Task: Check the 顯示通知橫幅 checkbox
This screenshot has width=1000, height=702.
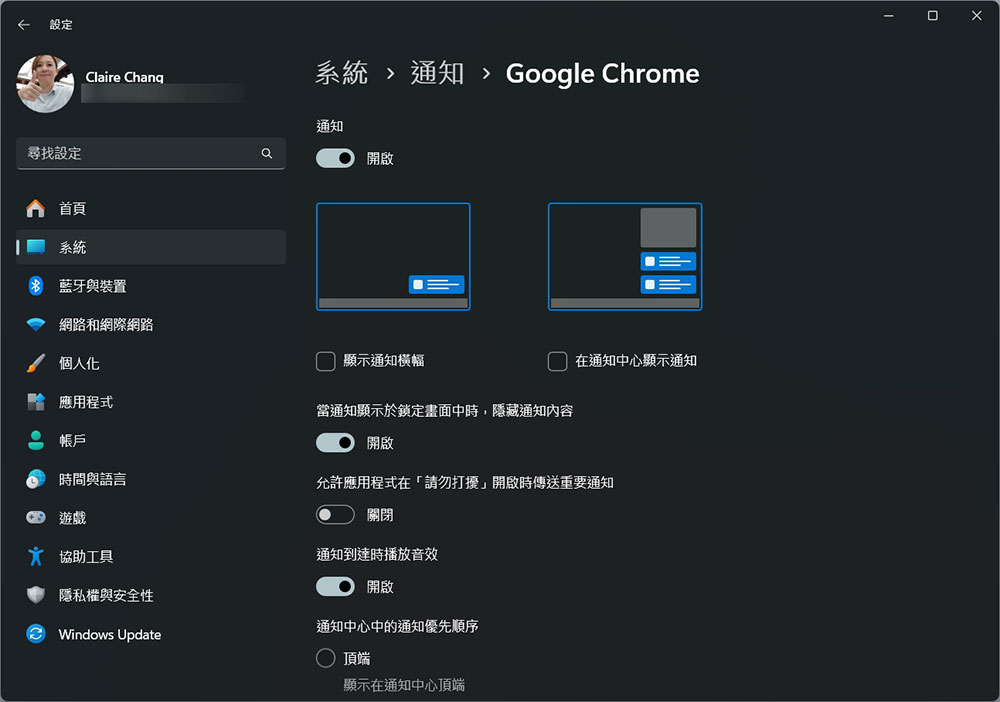Action: pos(326,361)
